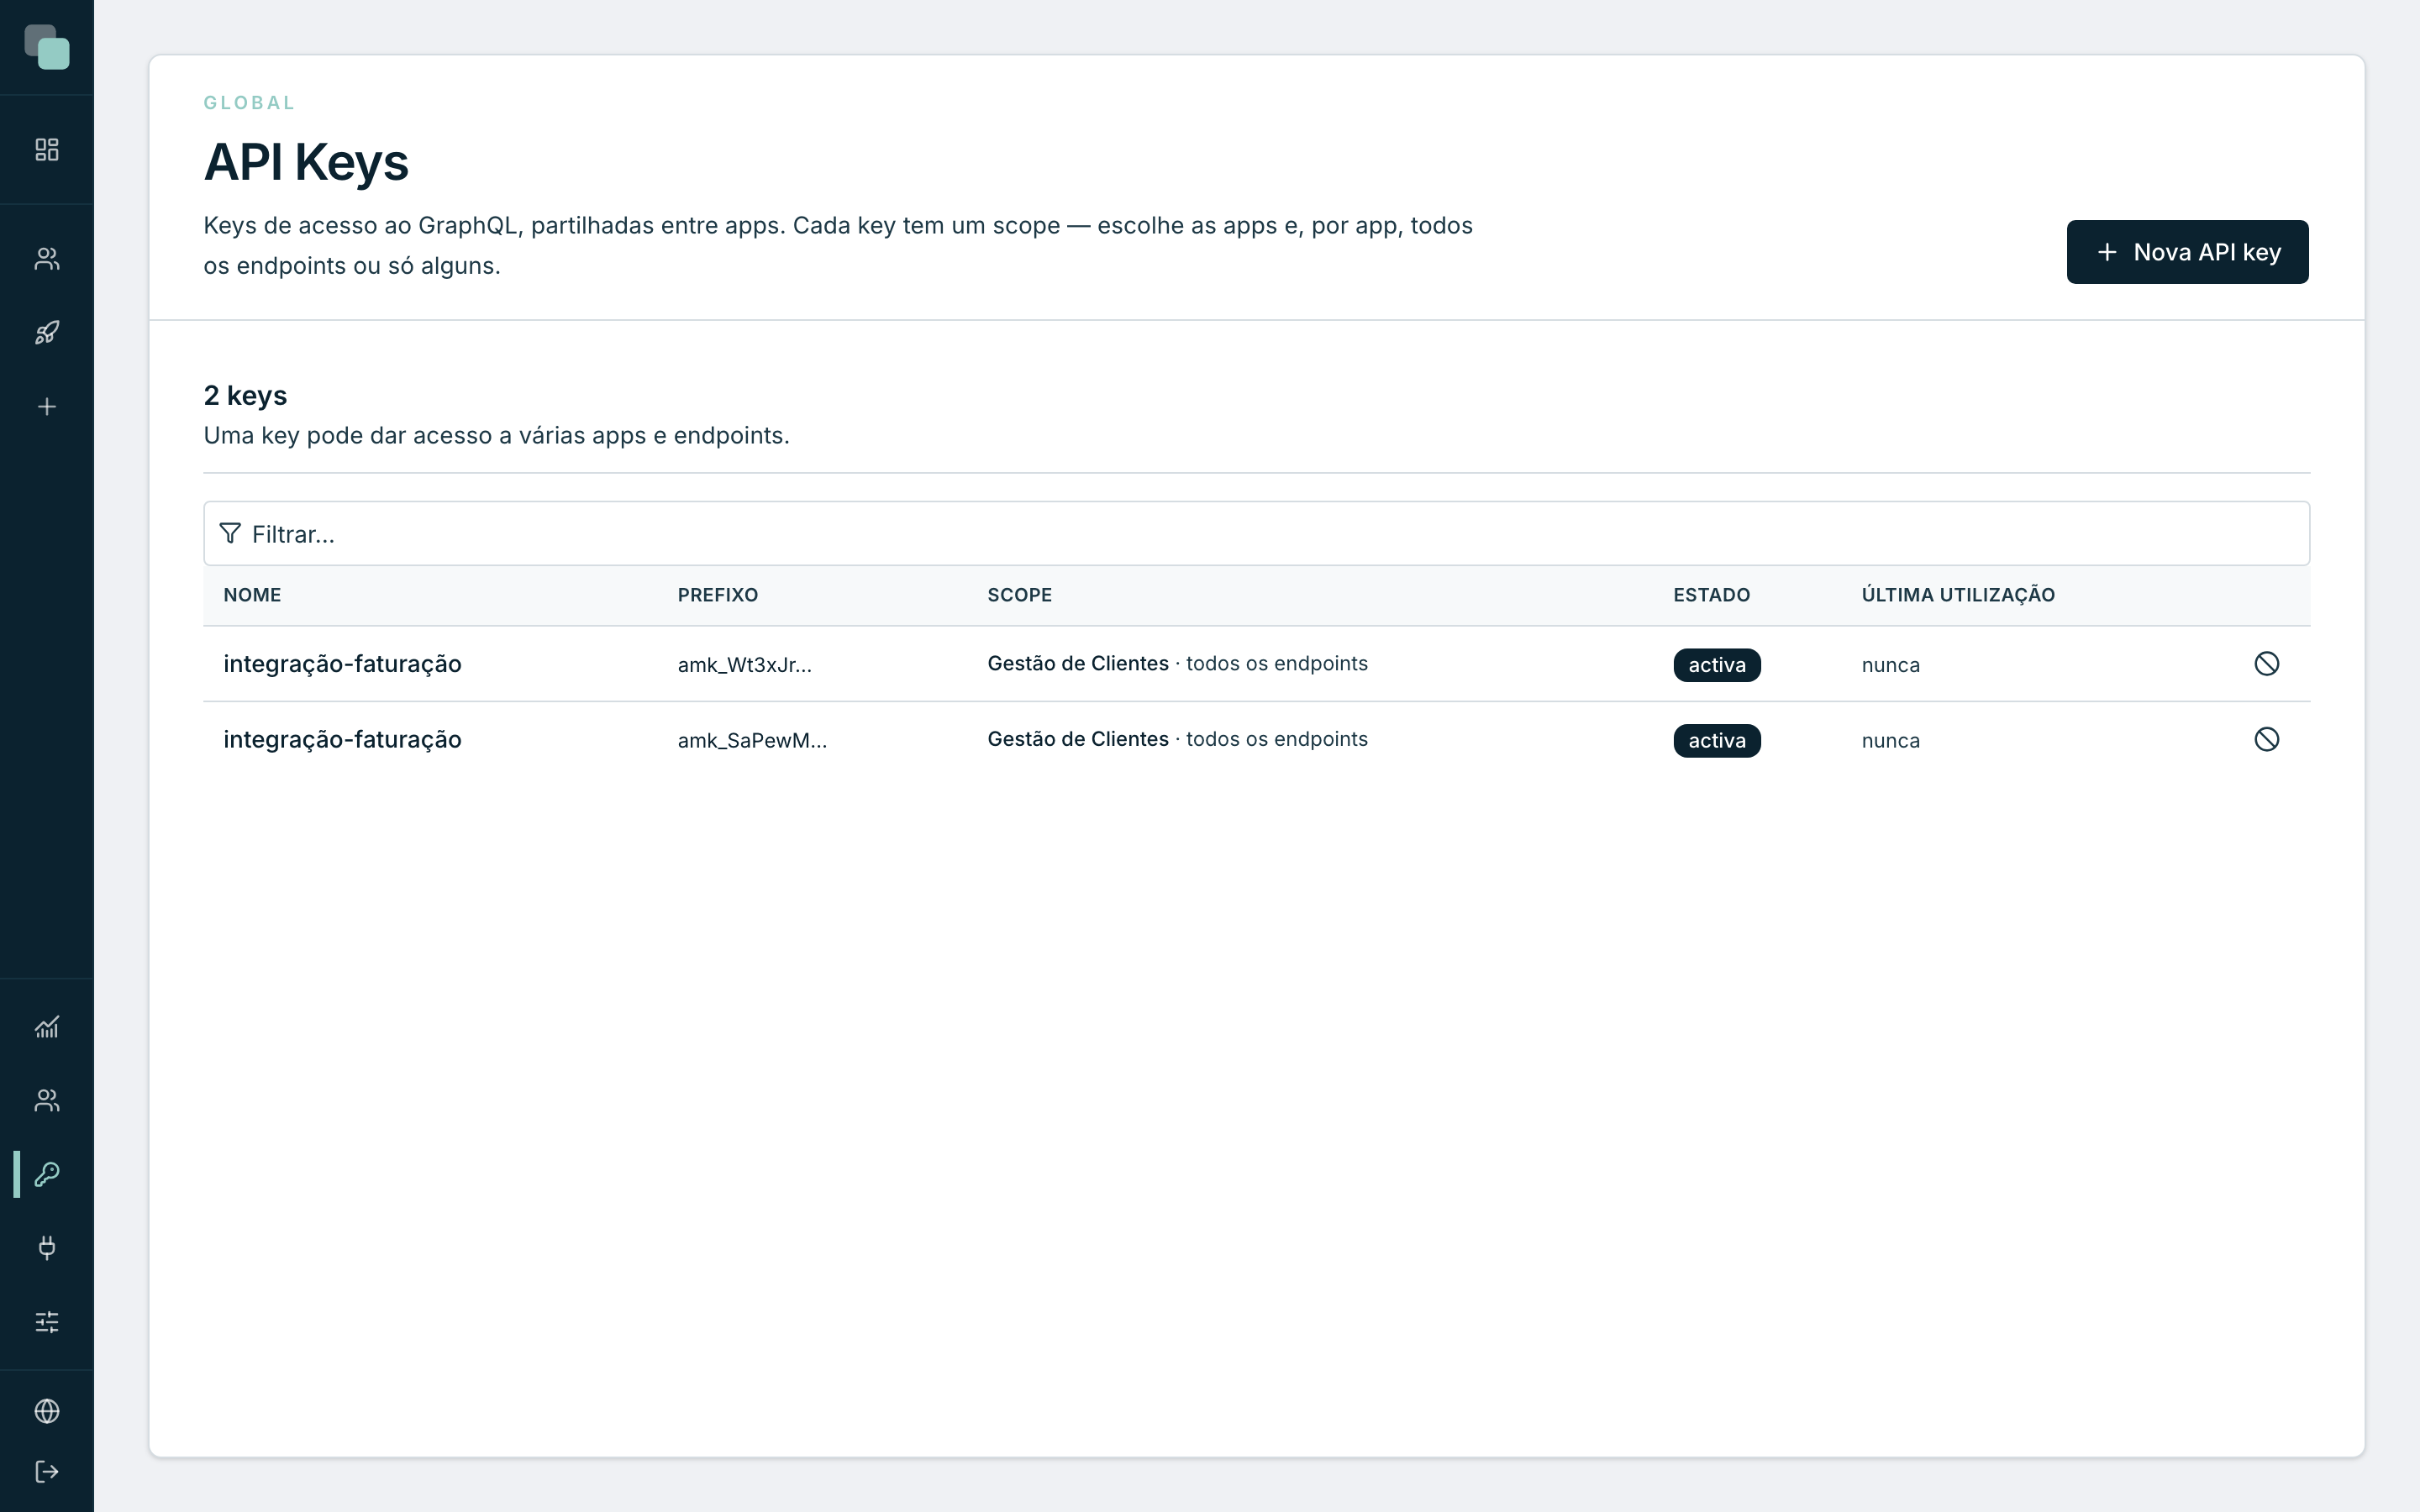The height and width of the screenshot is (1512, 2420).
Task: Click the plus icon in sidebar
Action: click(47, 407)
